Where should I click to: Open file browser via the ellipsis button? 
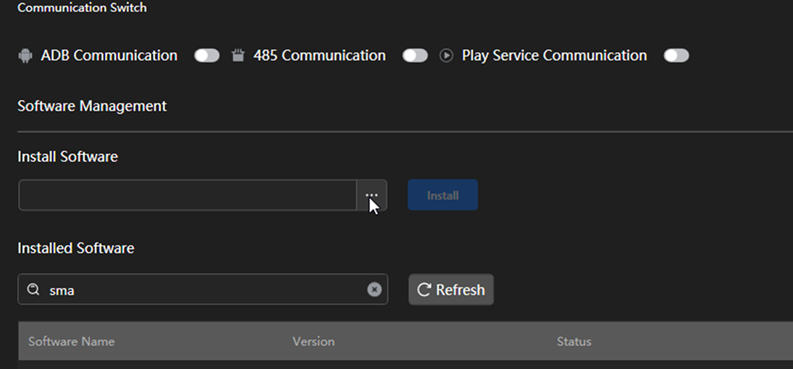point(372,195)
